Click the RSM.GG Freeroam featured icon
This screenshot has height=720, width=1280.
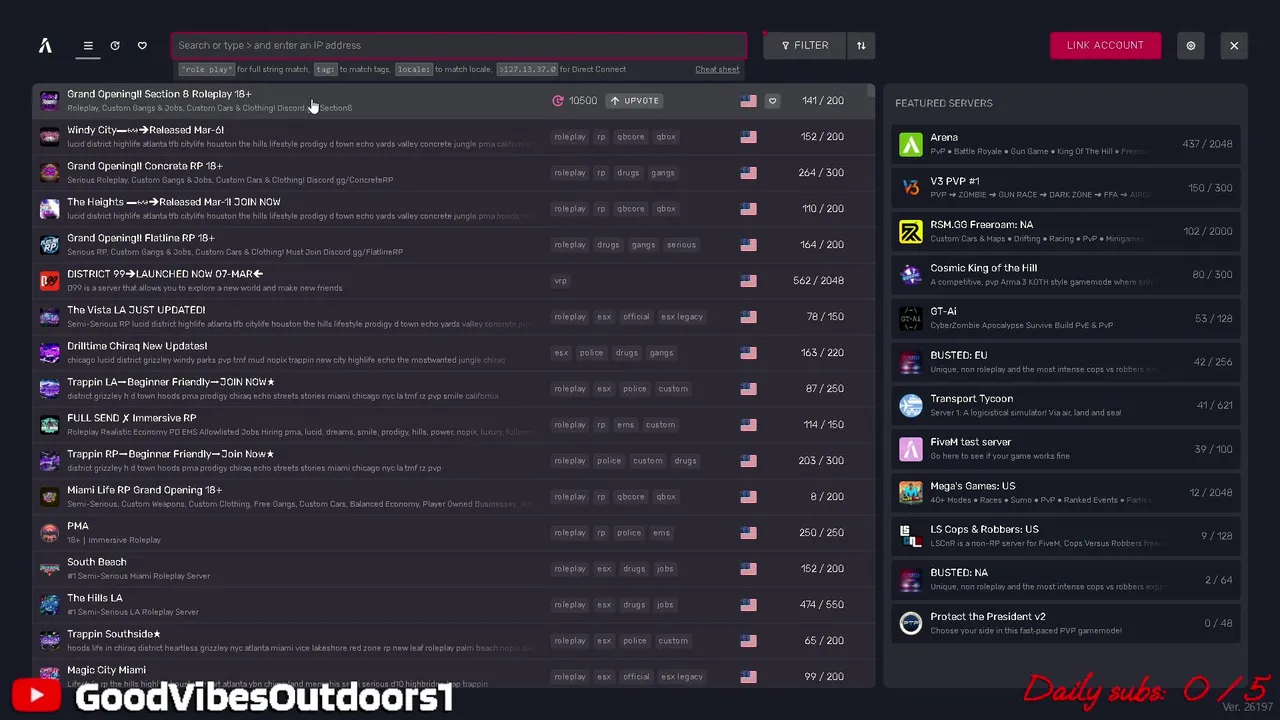pyautogui.click(x=910, y=231)
